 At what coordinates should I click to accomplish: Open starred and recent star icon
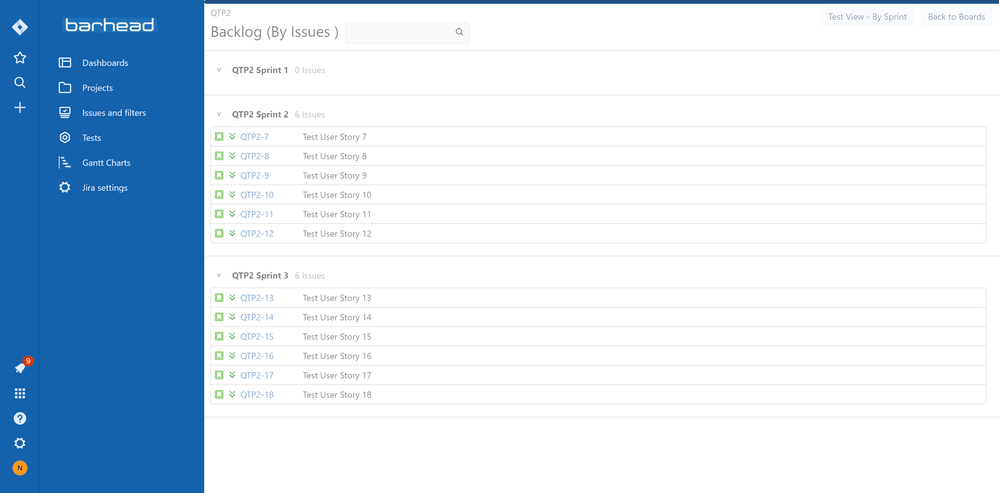(20, 58)
